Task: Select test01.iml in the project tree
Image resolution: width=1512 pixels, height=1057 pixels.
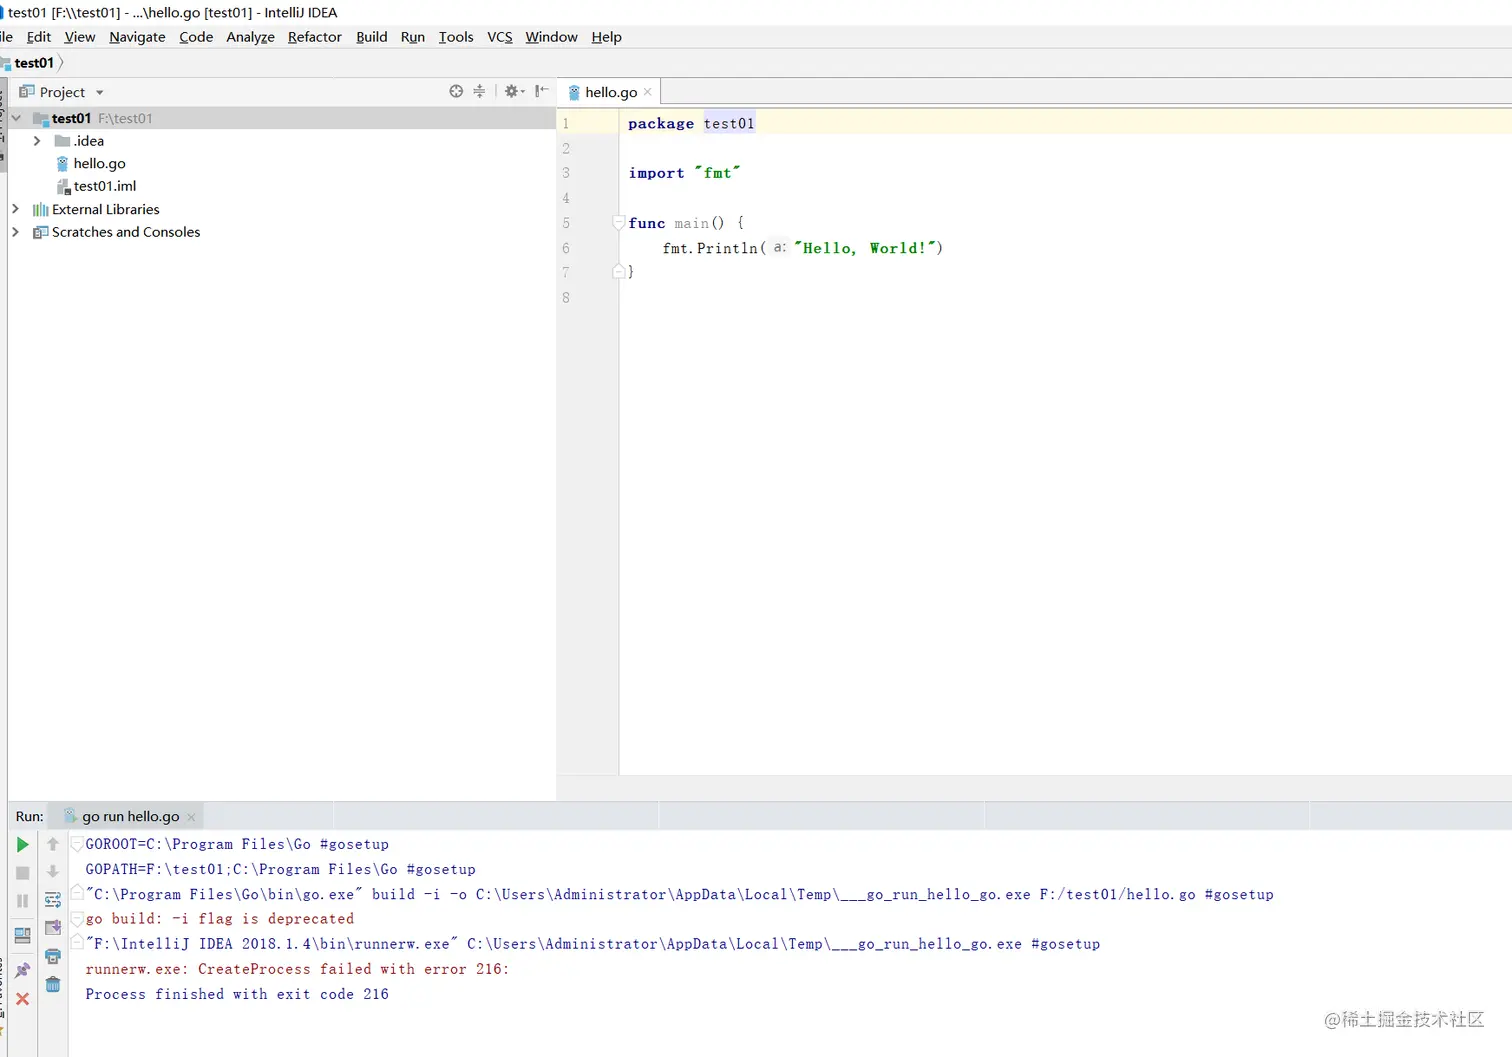Action: tap(104, 186)
